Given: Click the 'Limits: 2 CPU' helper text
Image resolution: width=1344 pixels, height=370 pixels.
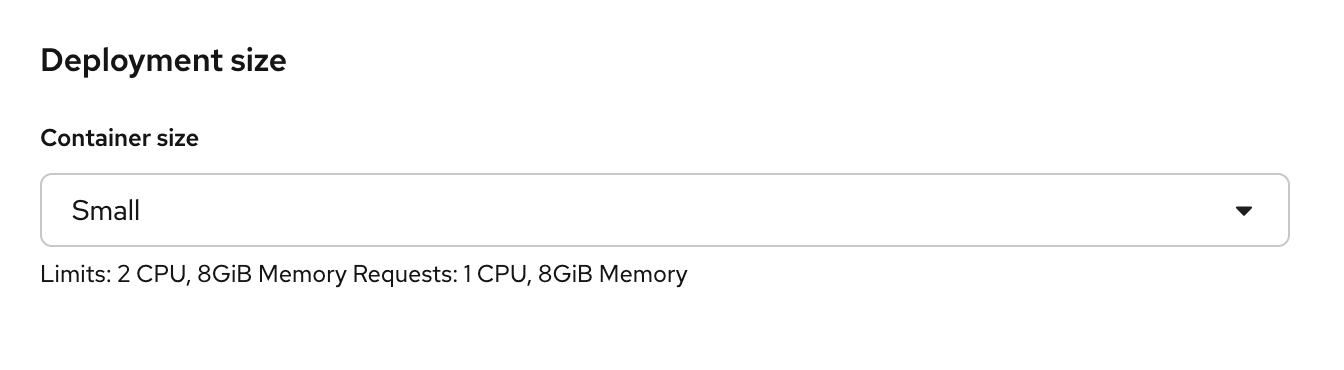Looking at the screenshot, I should coord(114,274).
